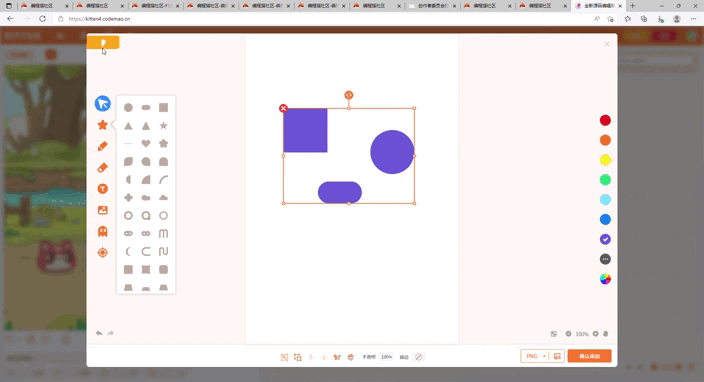Image resolution: width=704 pixels, height=382 pixels.
Task: Pick the pill shape in shapes panel
Action: pyautogui.click(x=146, y=108)
